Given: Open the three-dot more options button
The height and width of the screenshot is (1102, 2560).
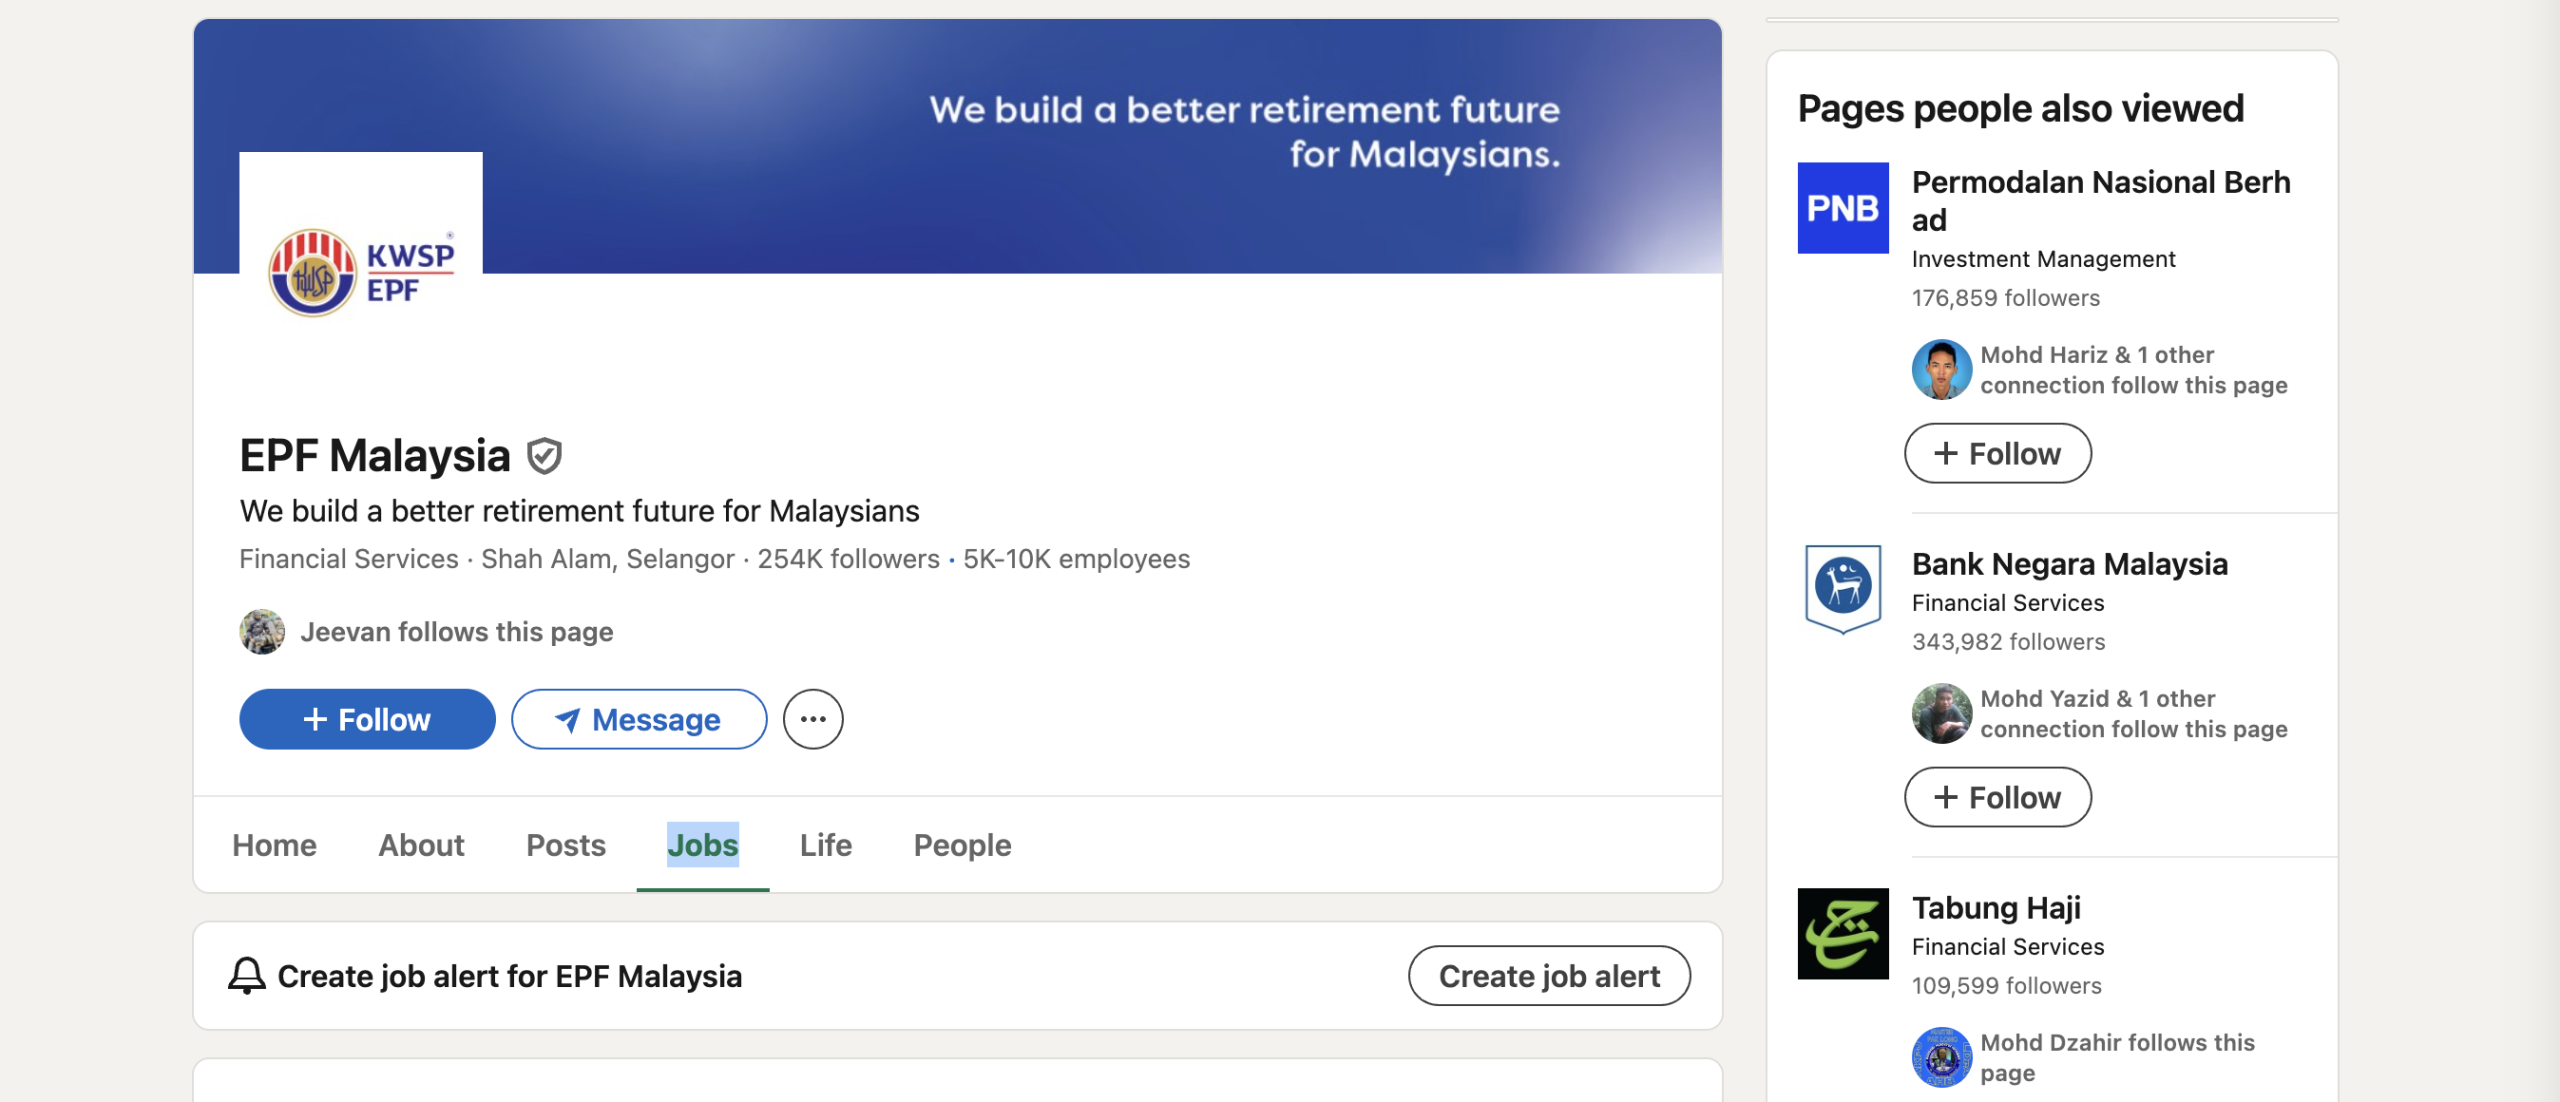Looking at the screenshot, I should (813, 719).
